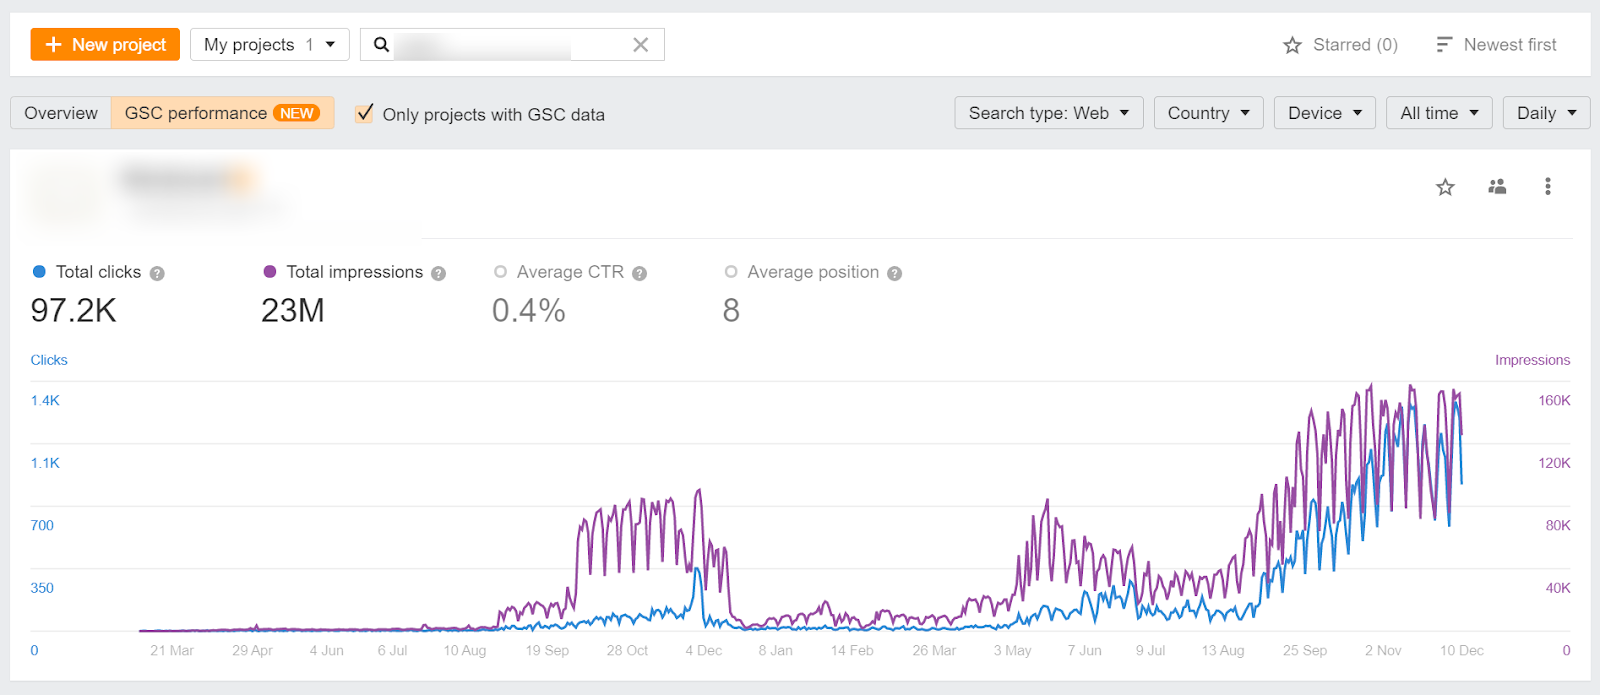Click the help icon next to Total clicks
1600x695 pixels.
click(157, 273)
